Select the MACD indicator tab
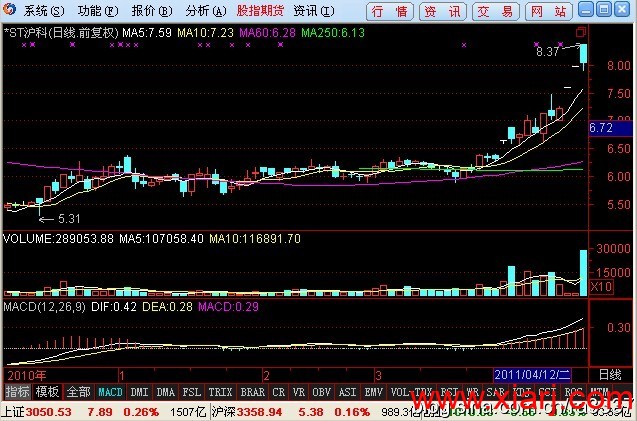This screenshot has height=421, width=637. (x=110, y=392)
